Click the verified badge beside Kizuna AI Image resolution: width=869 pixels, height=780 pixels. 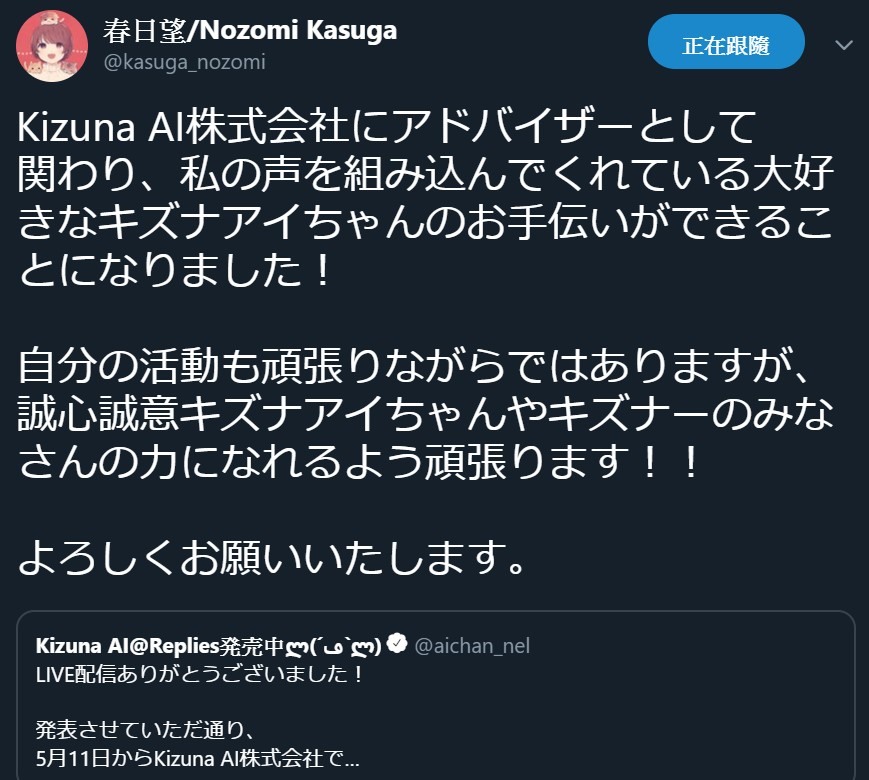click(397, 644)
